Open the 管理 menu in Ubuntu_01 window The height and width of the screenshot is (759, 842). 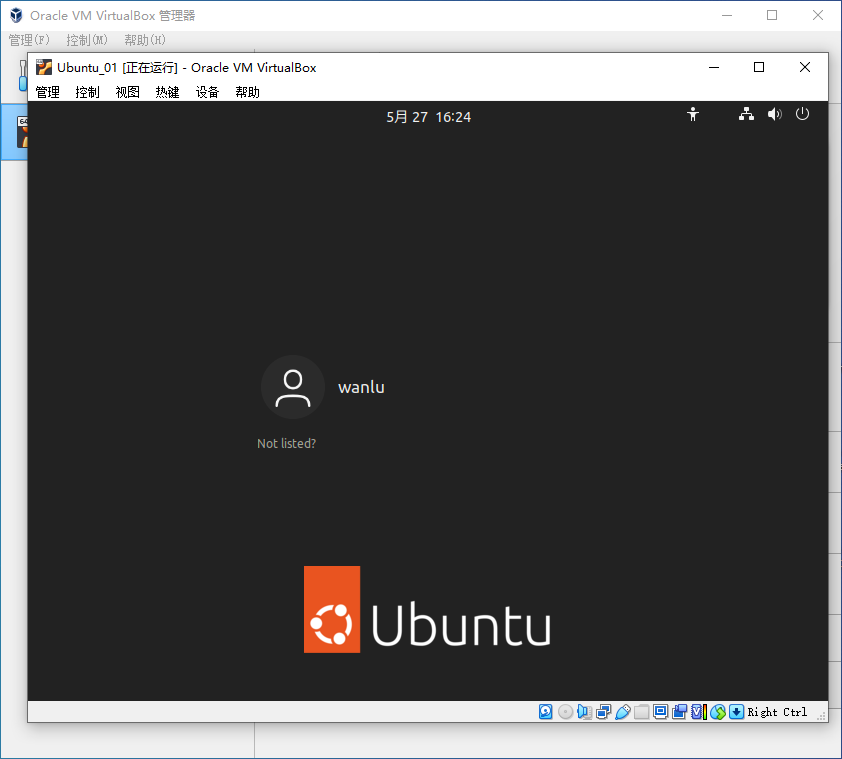click(x=47, y=92)
